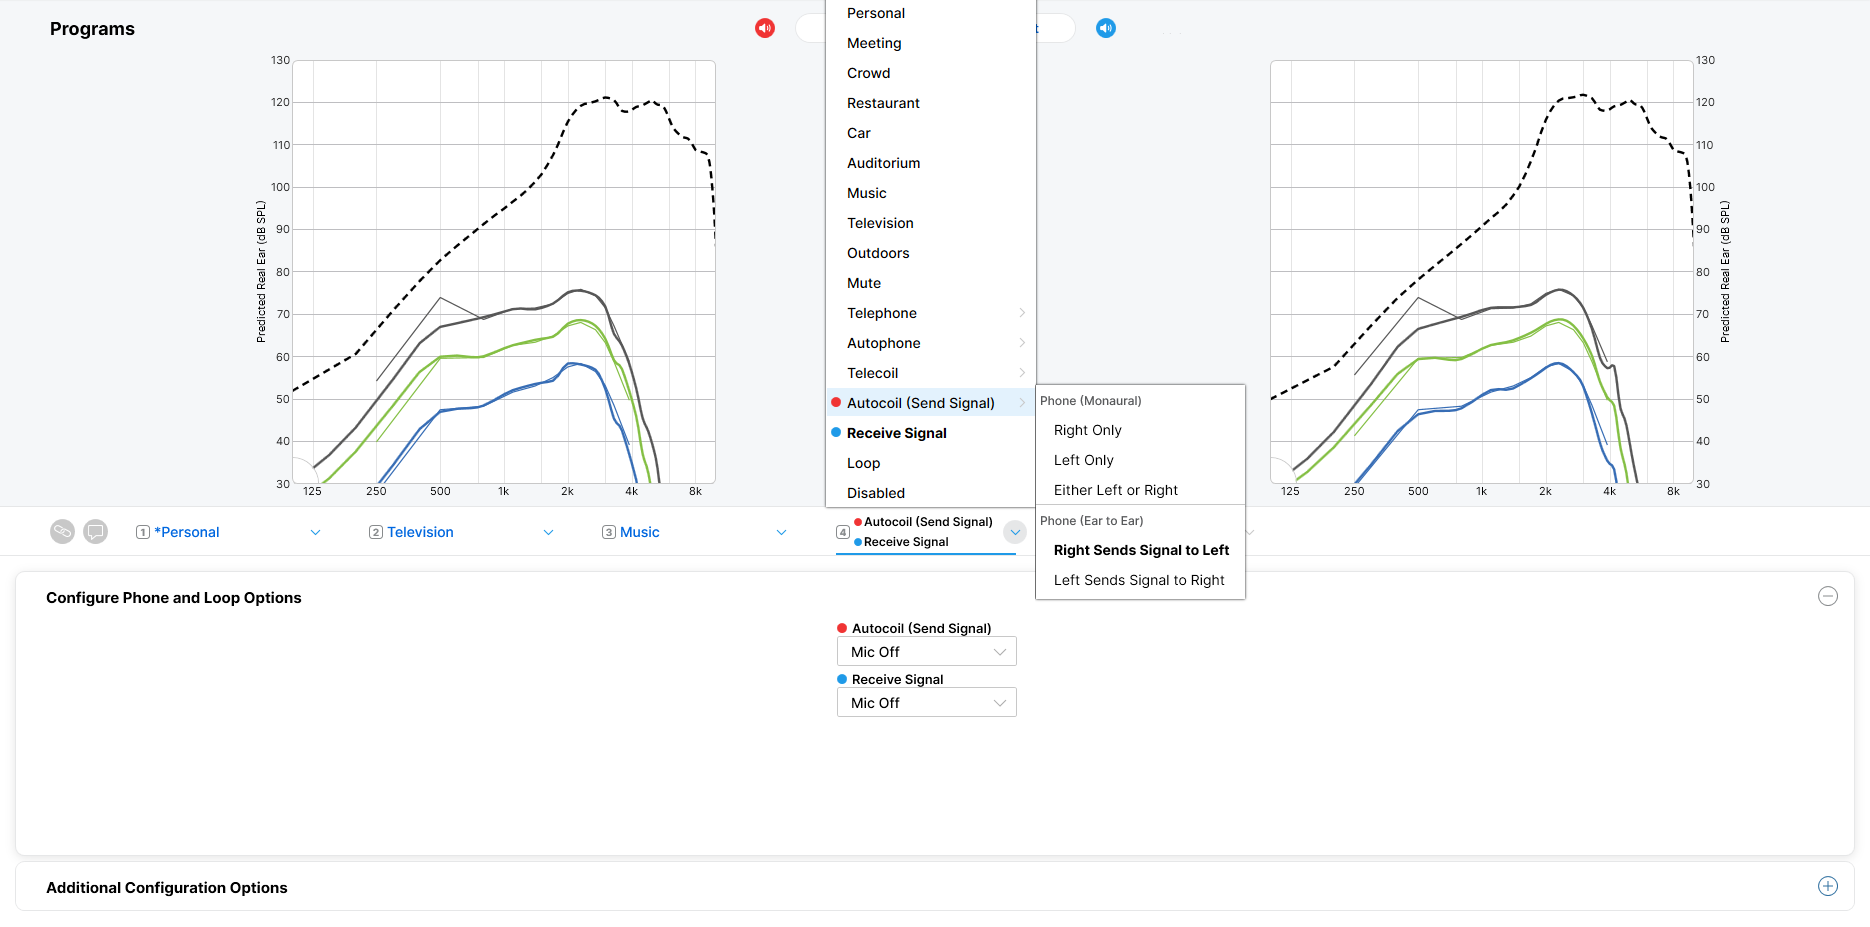Click the link ears icon beside Personal
The height and width of the screenshot is (927, 1870).
tap(62, 532)
